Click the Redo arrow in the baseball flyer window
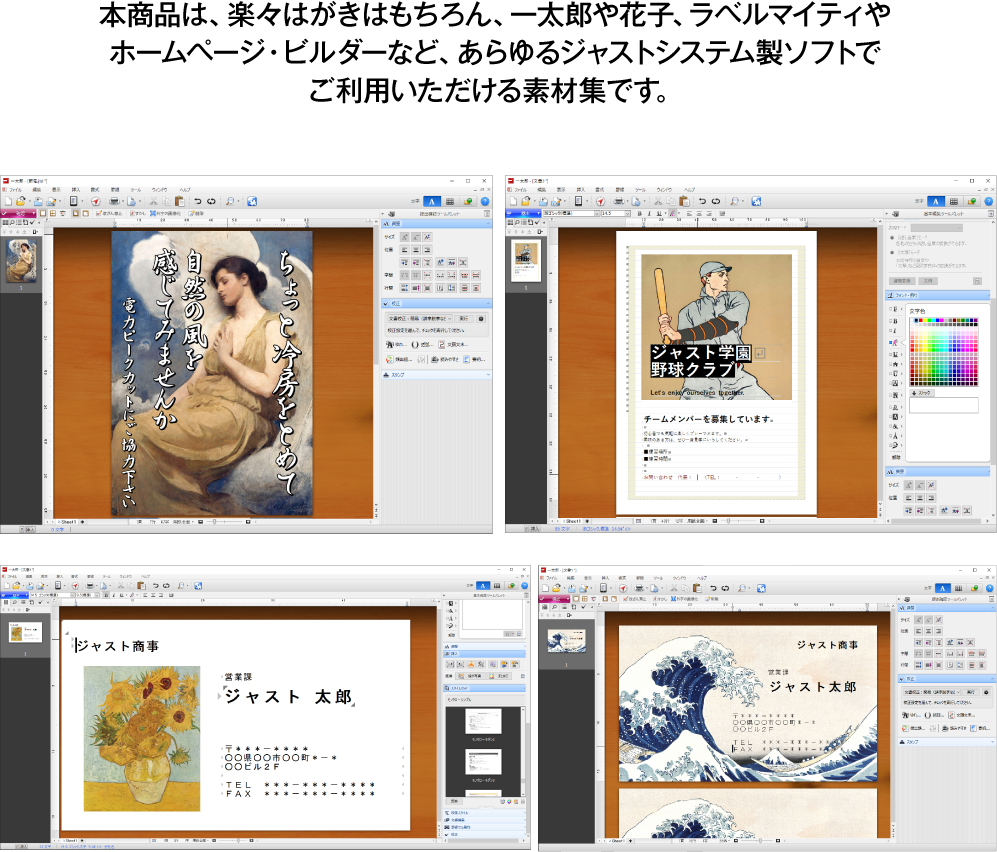997x852 pixels. click(x=714, y=201)
